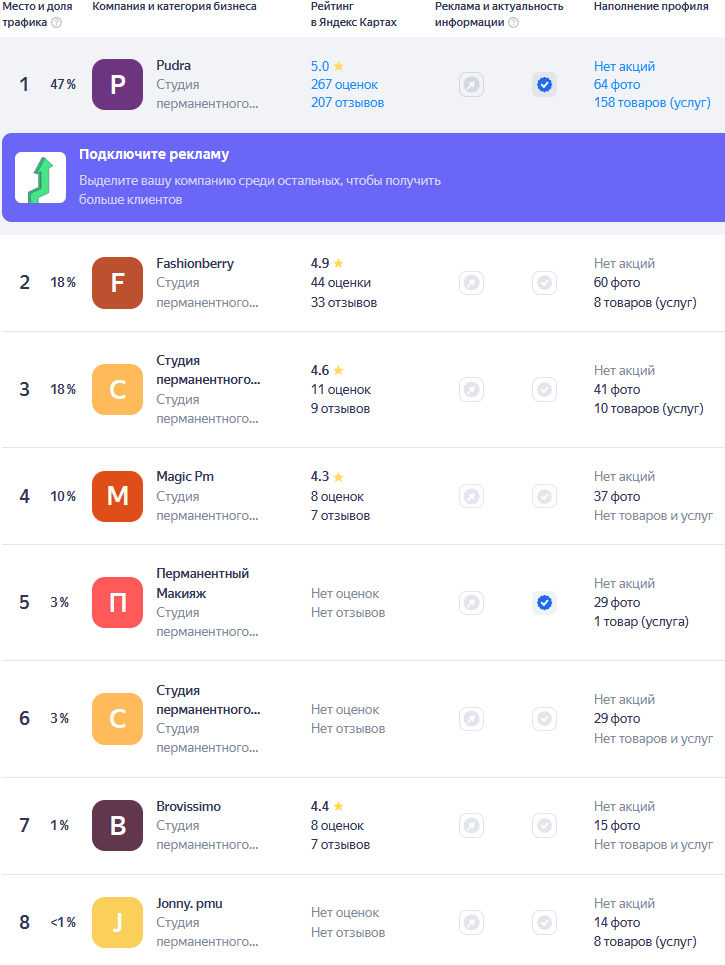Click the orange C avatar in row 3
The width and height of the screenshot is (725, 965).
118,390
